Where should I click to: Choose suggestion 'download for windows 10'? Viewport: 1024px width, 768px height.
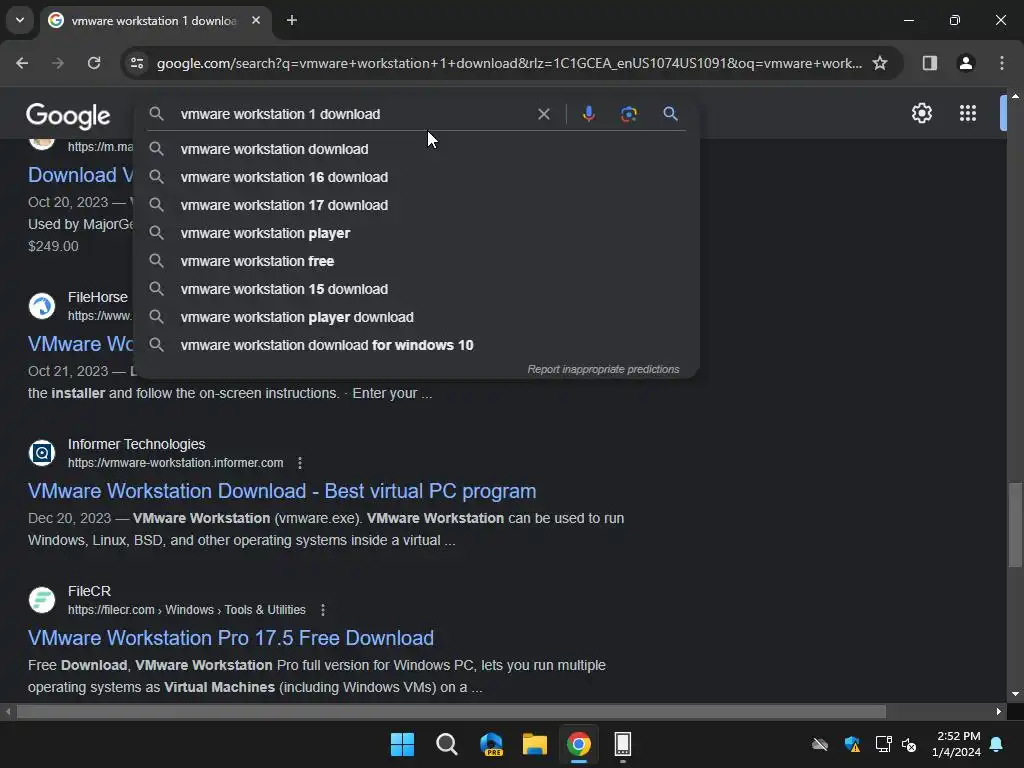tap(417, 345)
